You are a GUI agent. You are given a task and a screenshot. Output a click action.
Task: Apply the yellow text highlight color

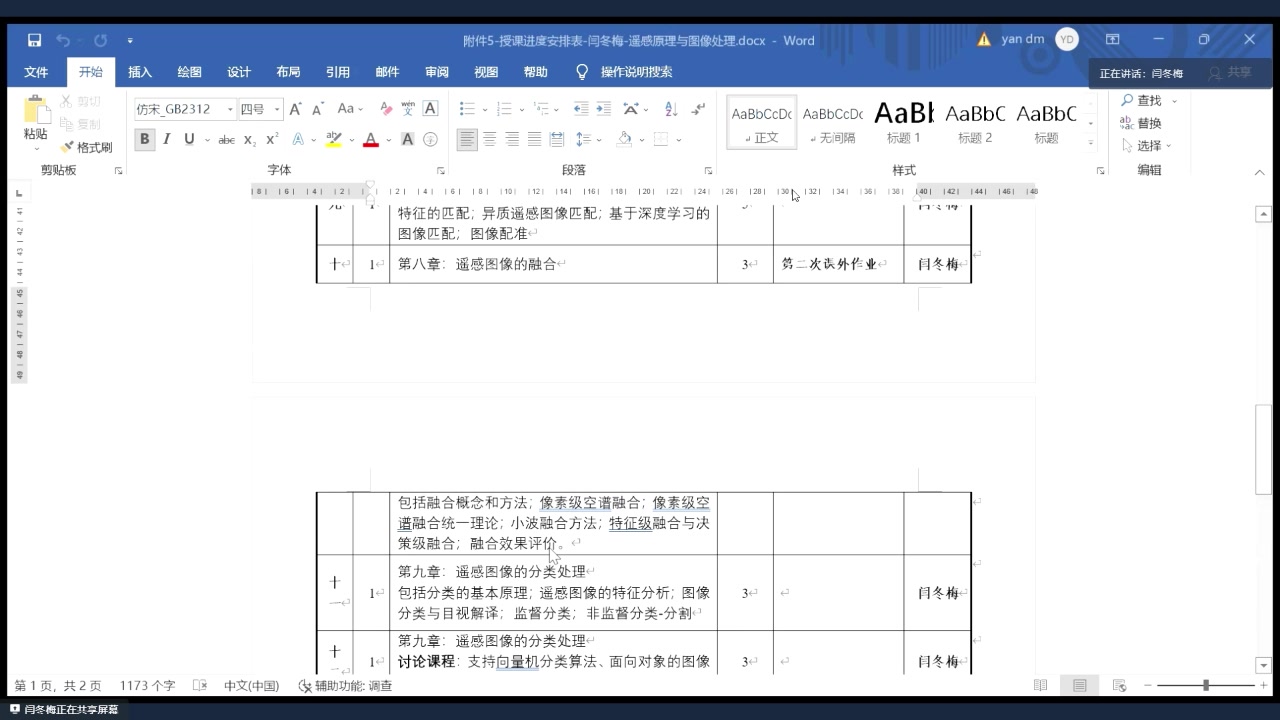pos(334,140)
